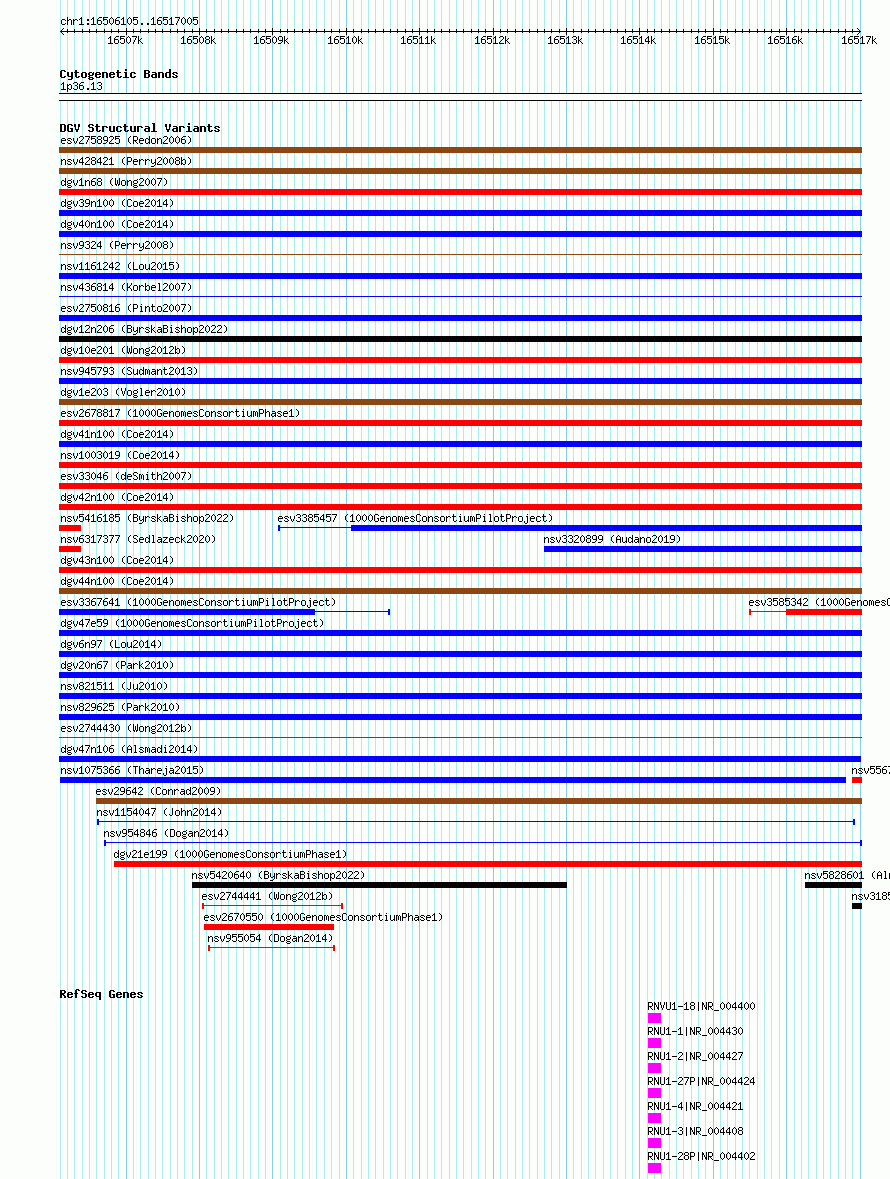Viewport: 890px width, 1179px height.
Task: Click nsv1075366 (Thareja2015) label
Action: (132, 772)
